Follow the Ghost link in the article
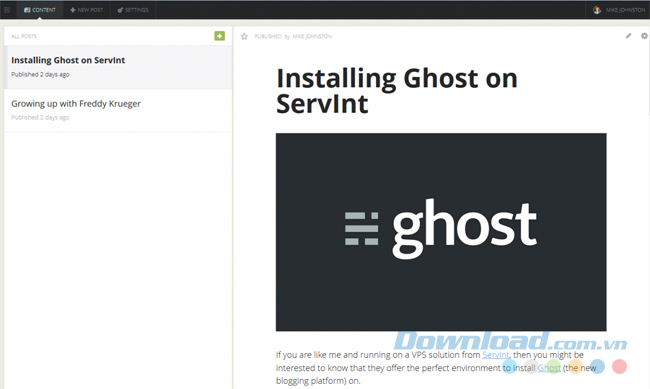Screen dimensions: 650x389 pyautogui.click(x=549, y=368)
